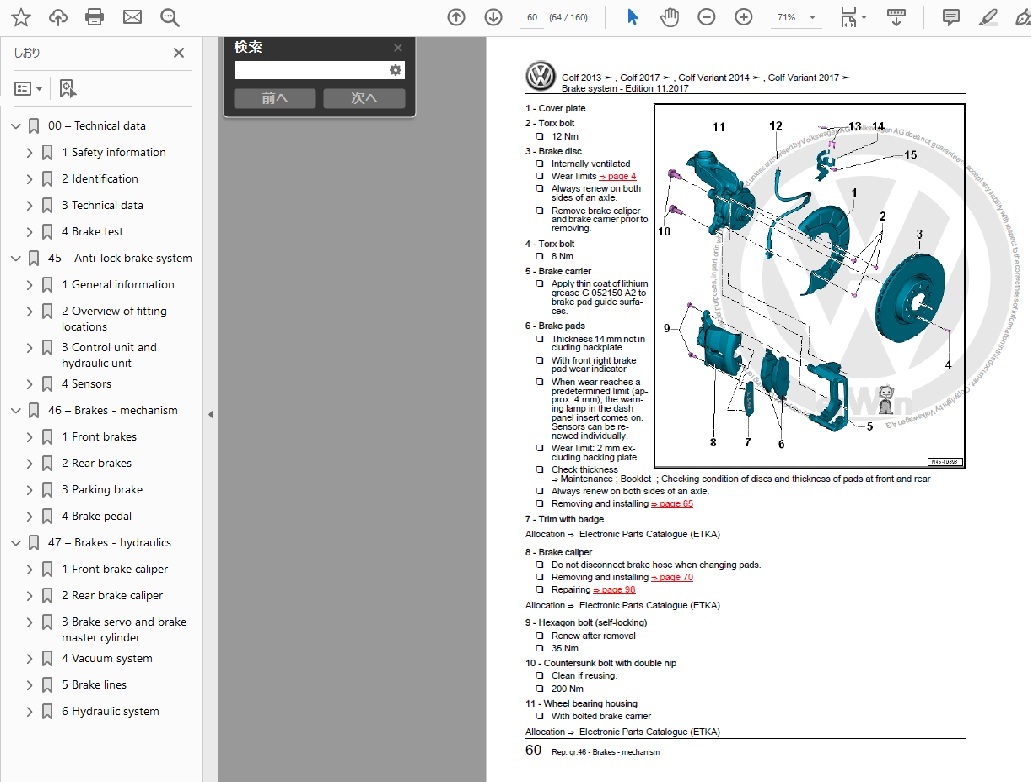This screenshot has width=1031, height=782.
Task: Open bookmark options list menu
Action: pyautogui.click(x=28, y=88)
